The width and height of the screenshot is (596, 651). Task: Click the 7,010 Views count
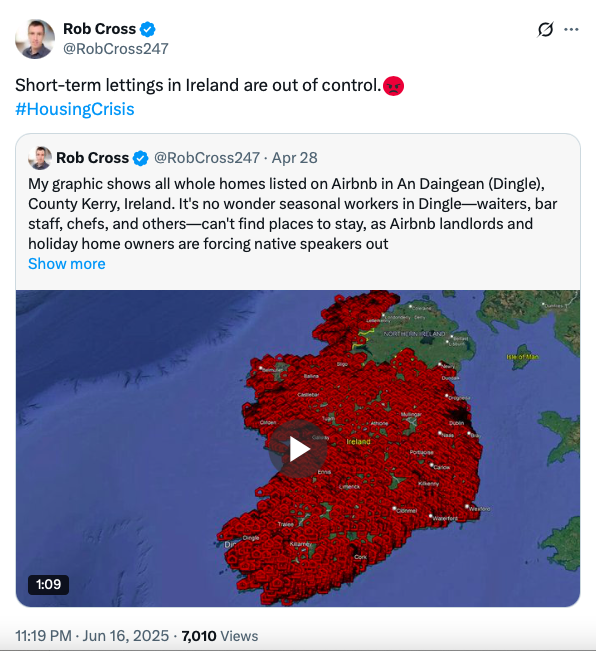point(220,636)
